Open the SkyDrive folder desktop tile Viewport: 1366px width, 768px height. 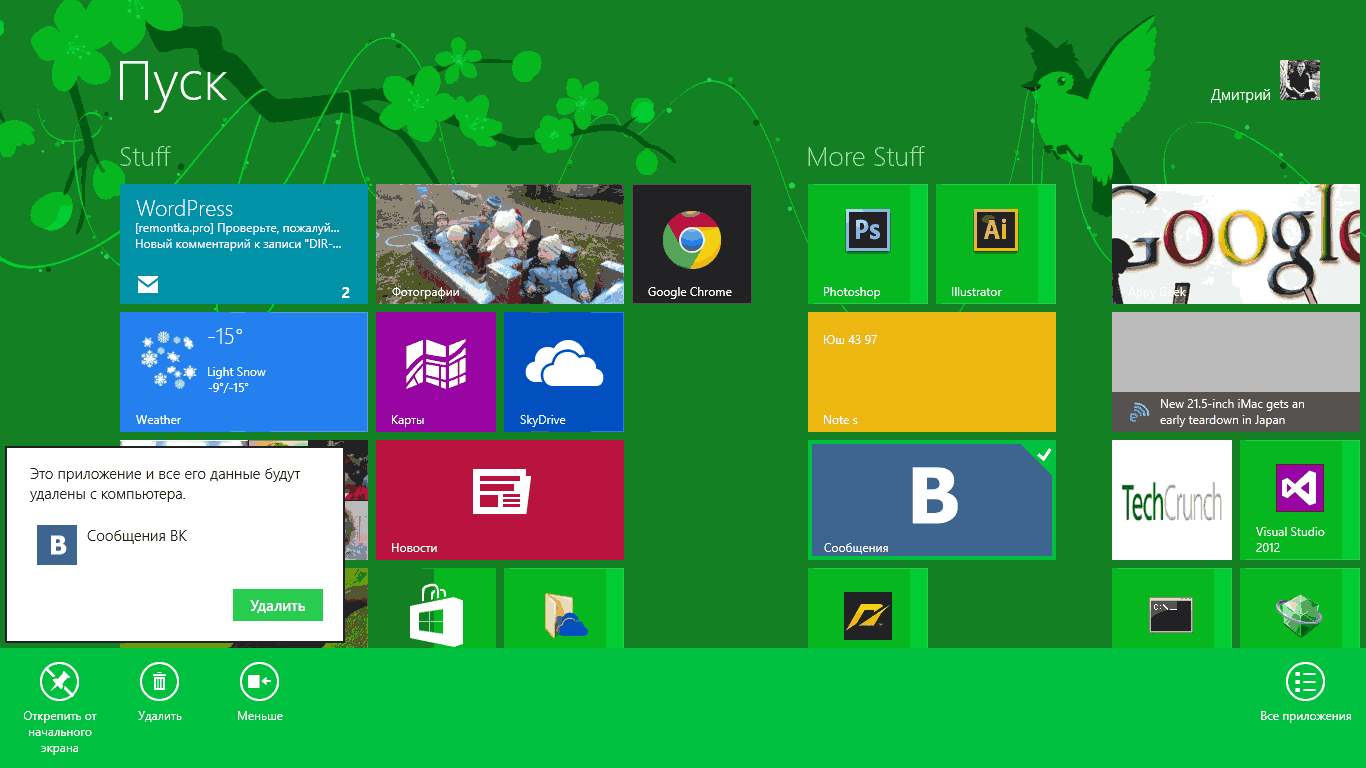564,608
